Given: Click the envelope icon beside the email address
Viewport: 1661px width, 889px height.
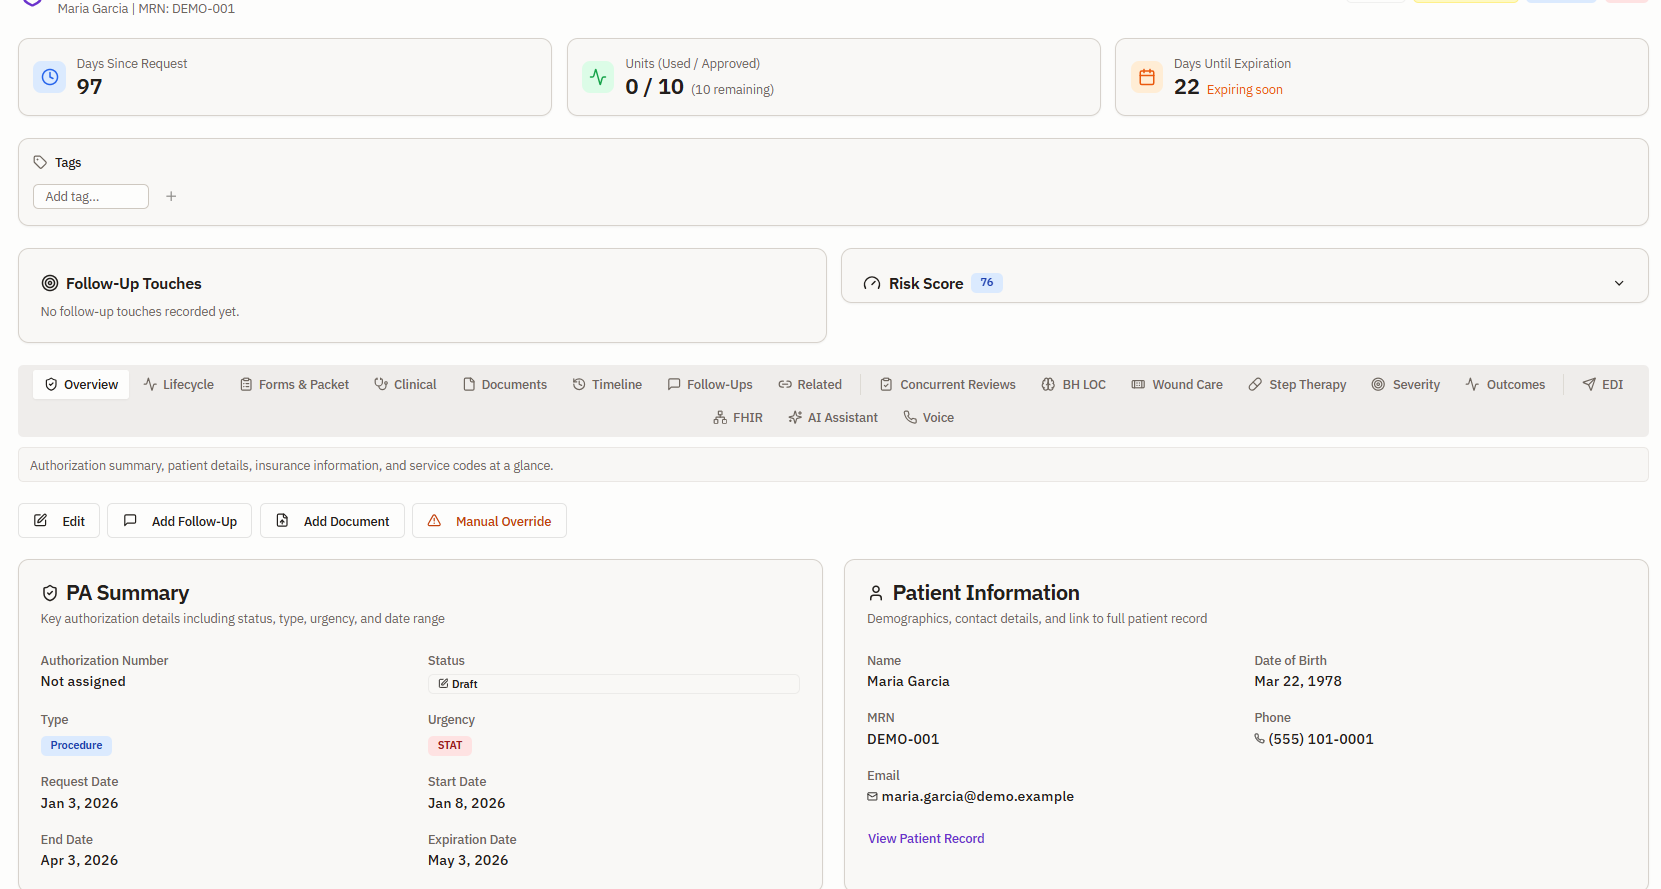Looking at the screenshot, I should 872,797.
